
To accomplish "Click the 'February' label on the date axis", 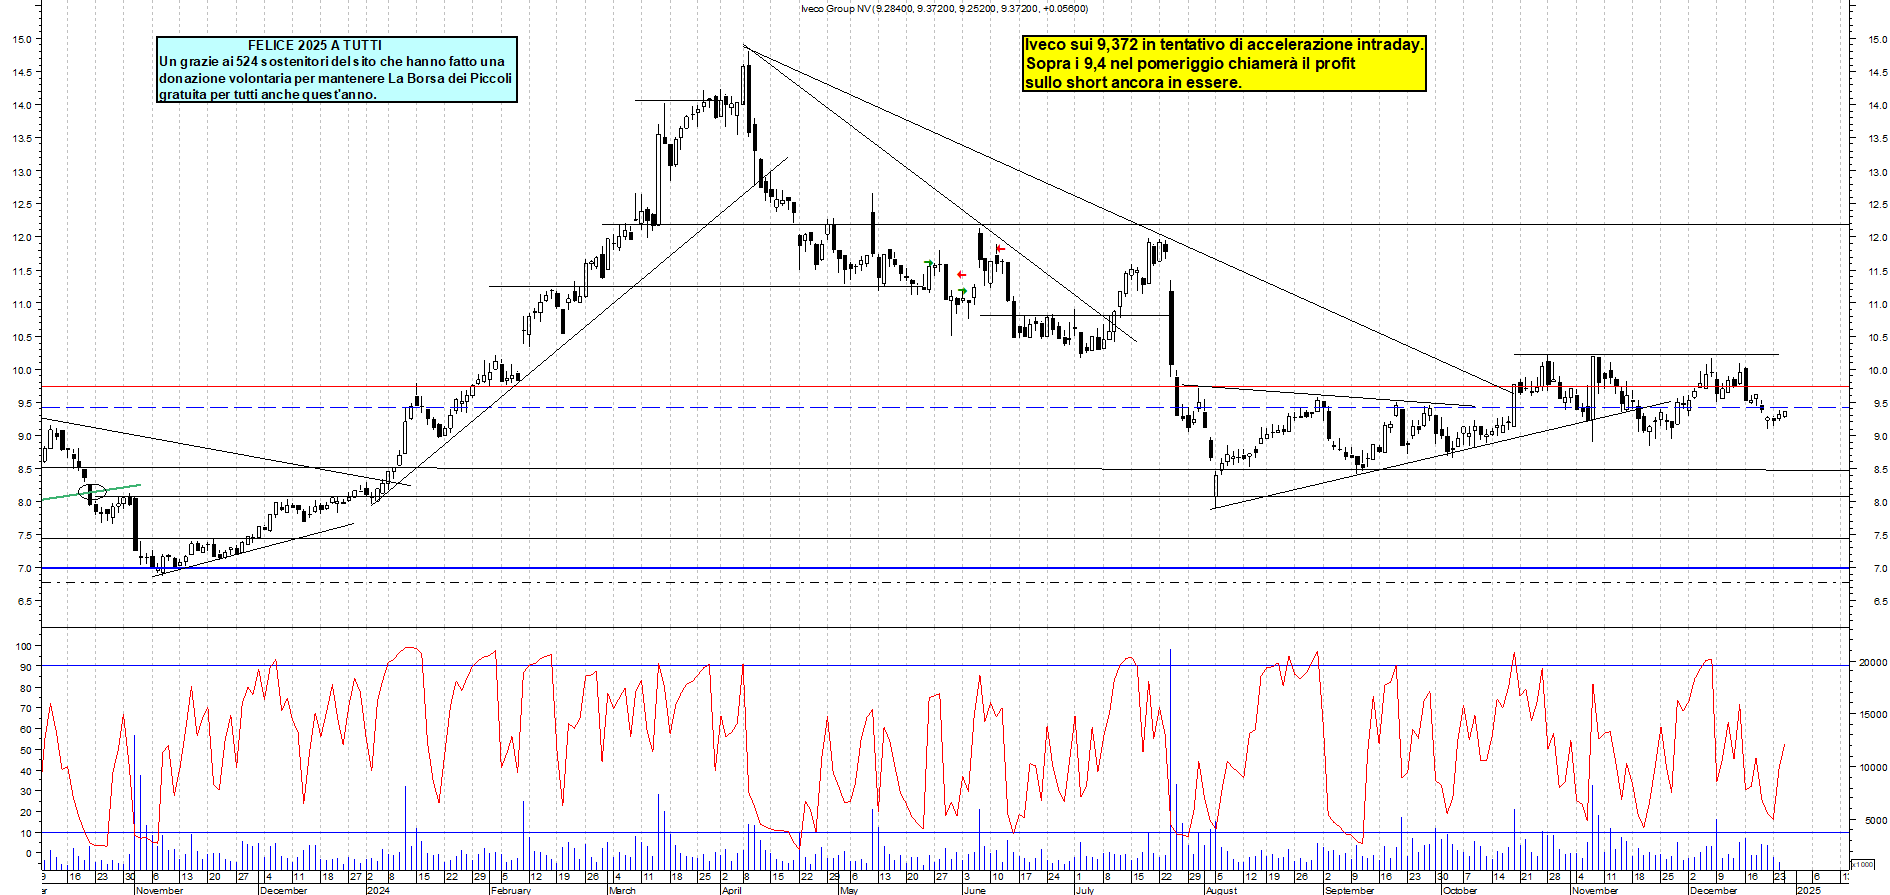I will click(511, 890).
